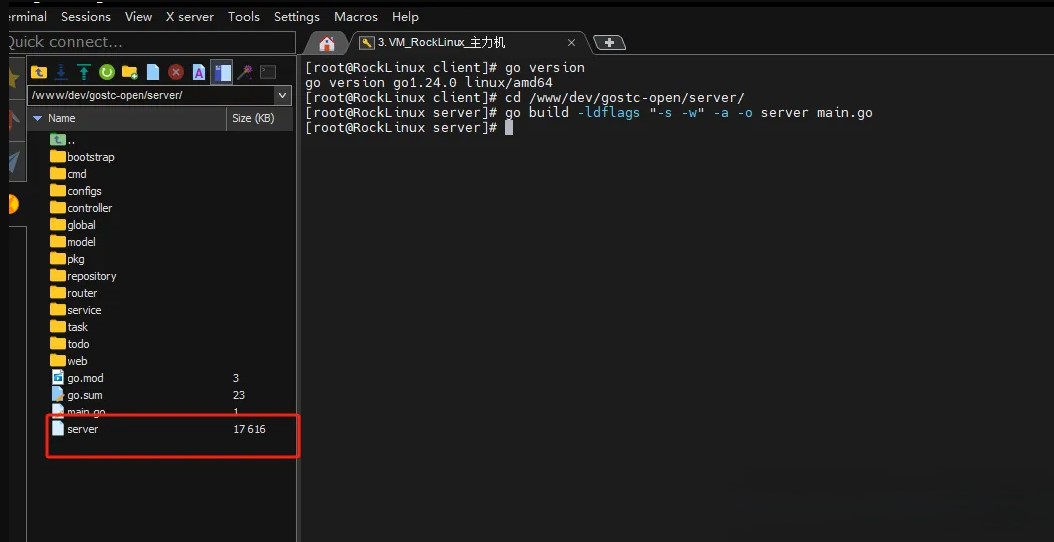Refresh the SFTP file listing
The height and width of the screenshot is (542, 1054).
106,72
